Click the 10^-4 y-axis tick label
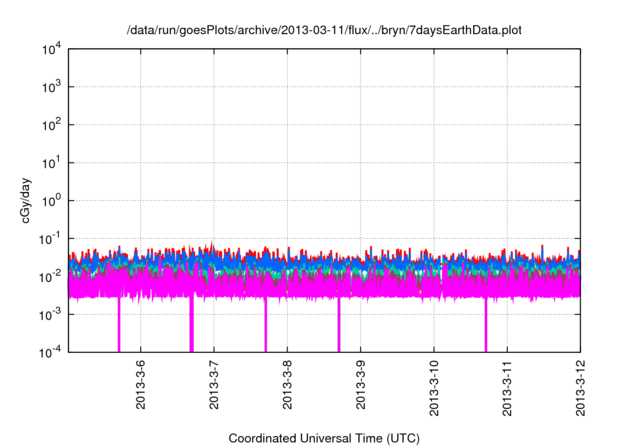640x448 pixels. click(50, 352)
